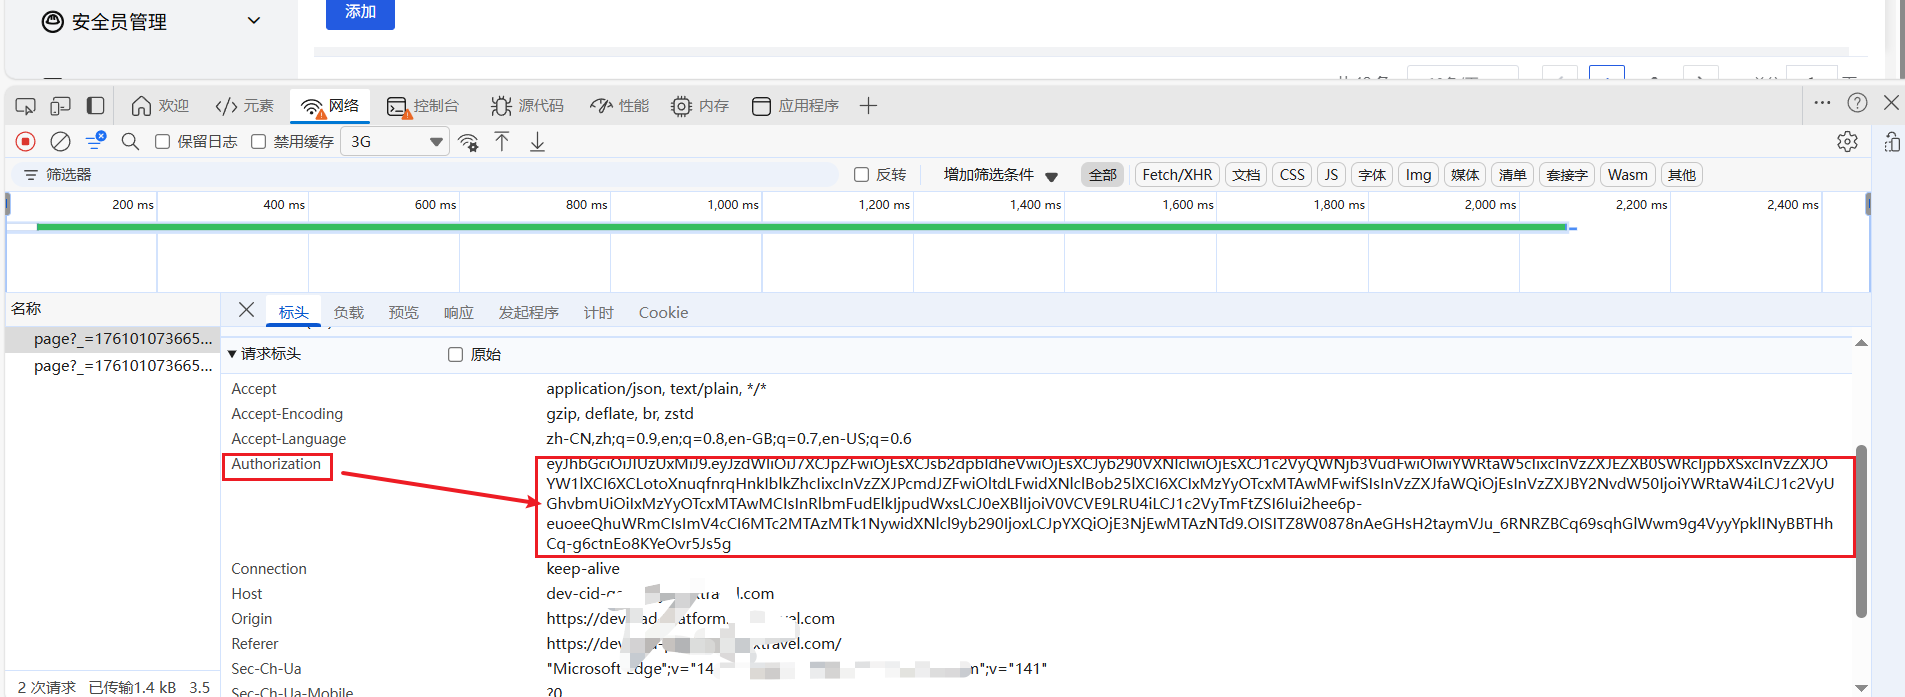The height and width of the screenshot is (697, 1905).
Task: Toggle the sidebar dock icon
Action: pos(96,105)
